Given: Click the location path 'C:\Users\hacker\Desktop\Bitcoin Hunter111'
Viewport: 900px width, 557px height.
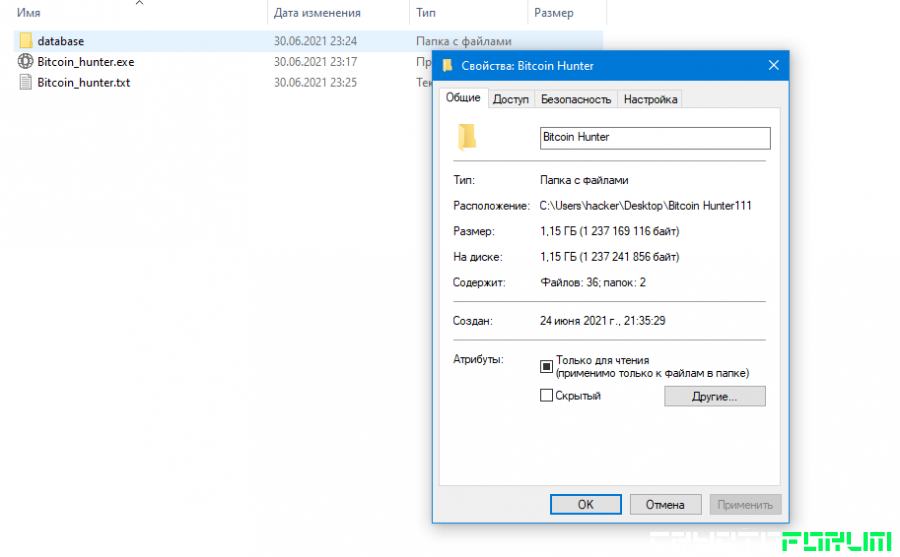Looking at the screenshot, I should [x=645, y=206].
